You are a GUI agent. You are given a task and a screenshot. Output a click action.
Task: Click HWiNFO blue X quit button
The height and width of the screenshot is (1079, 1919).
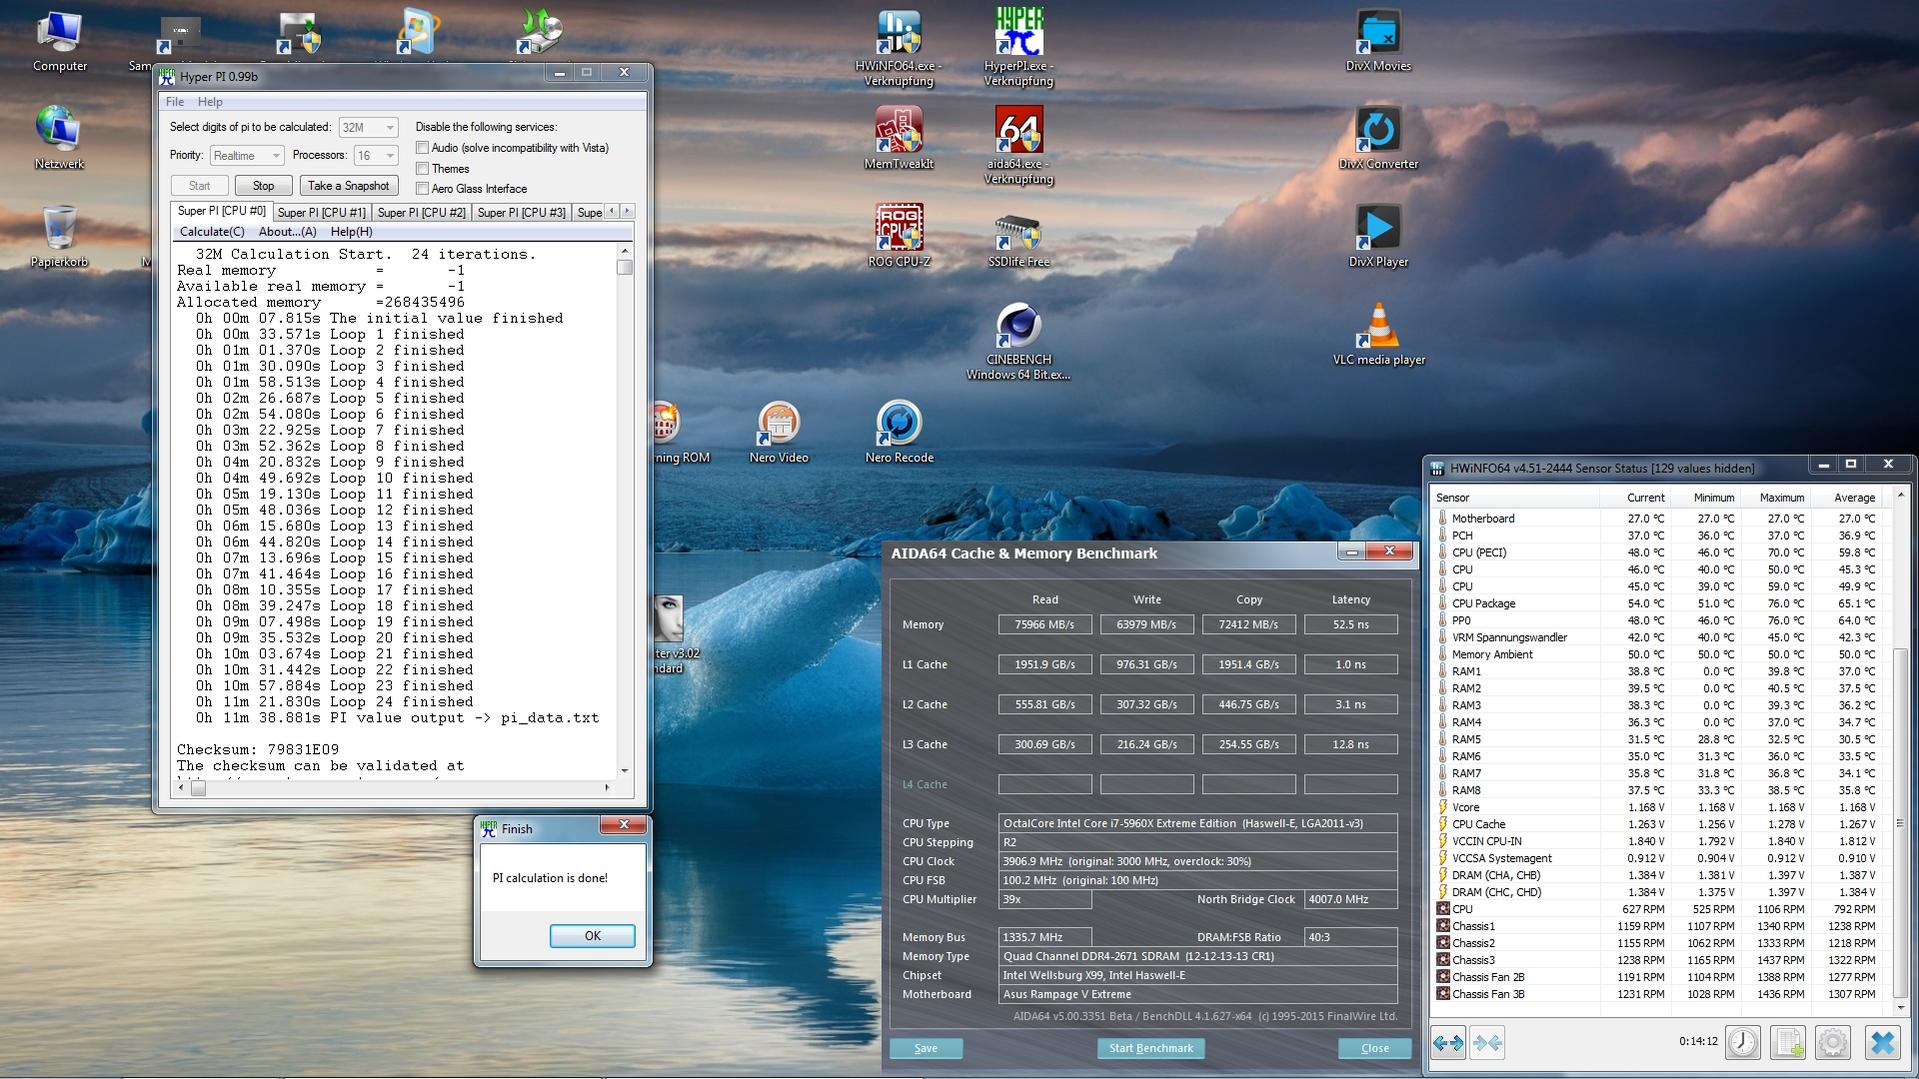point(1882,1043)
